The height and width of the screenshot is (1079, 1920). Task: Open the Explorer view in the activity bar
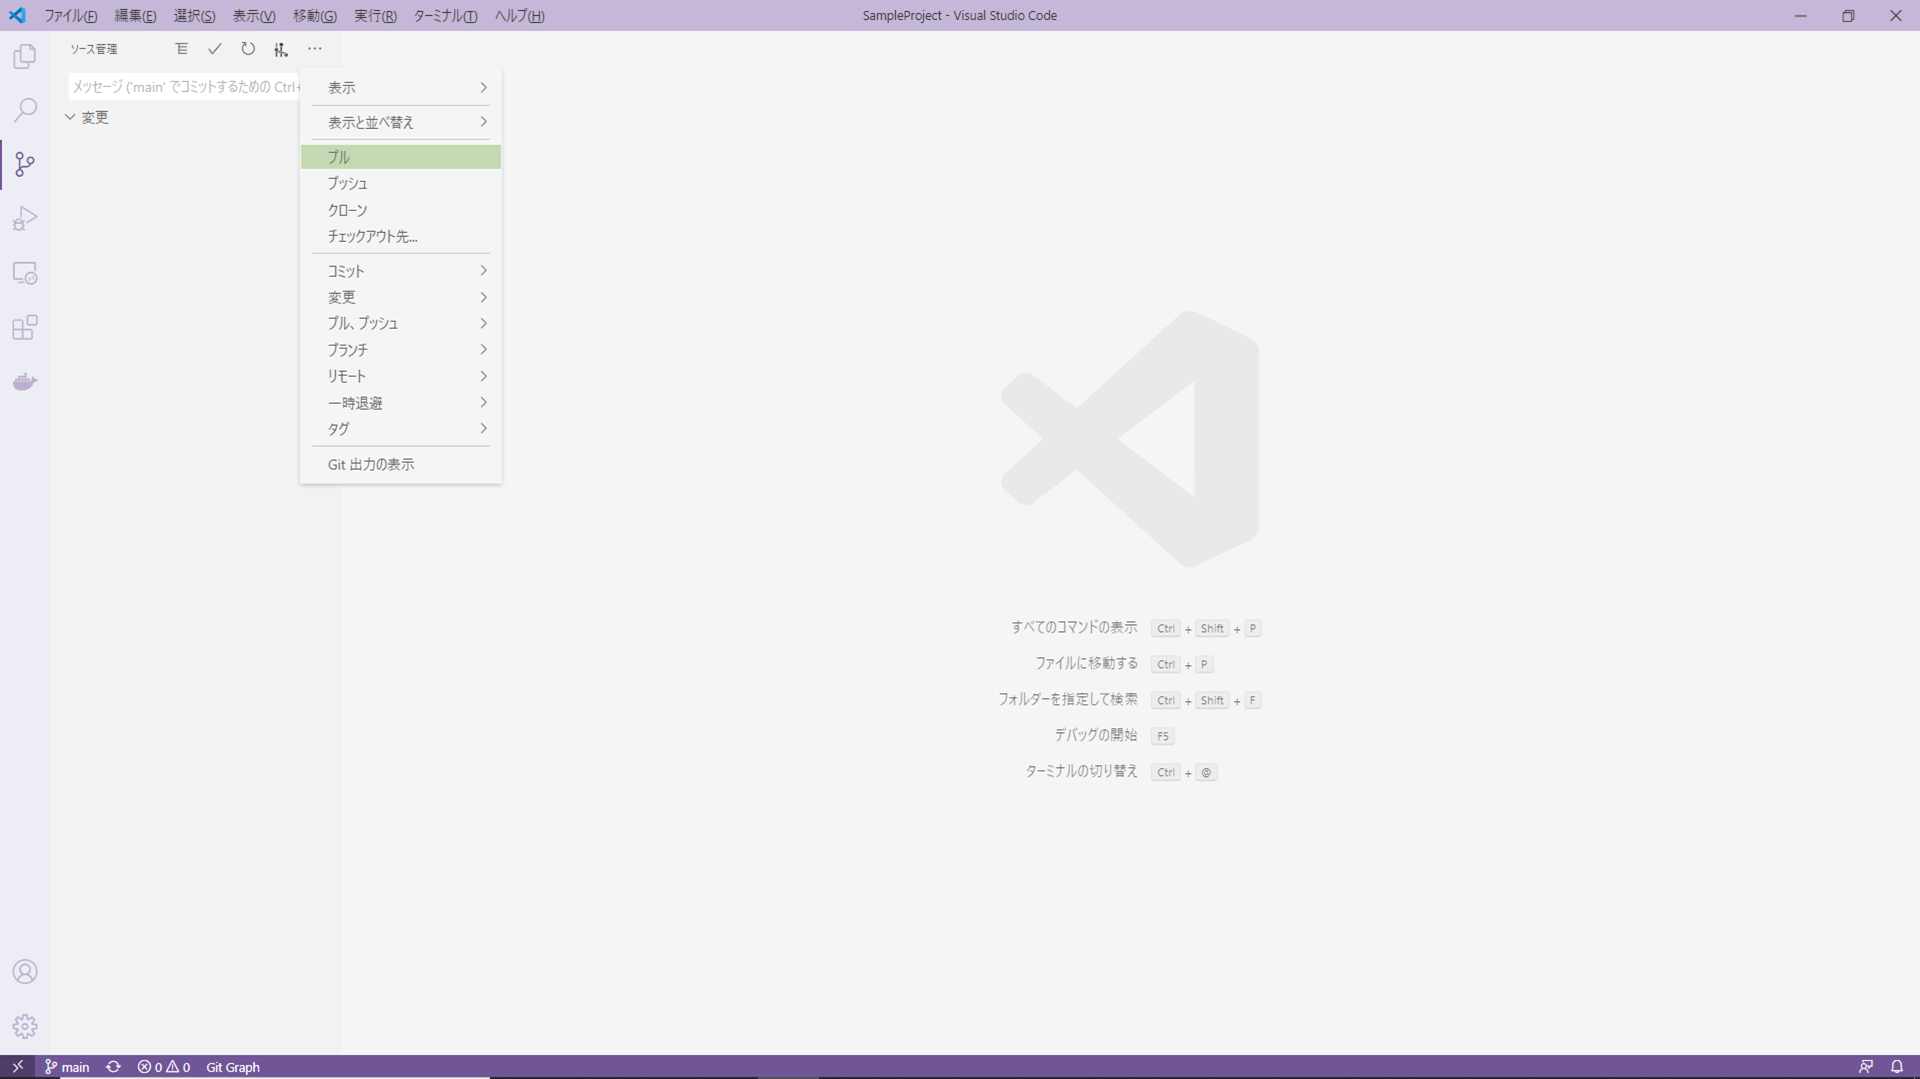pos(25,56)
